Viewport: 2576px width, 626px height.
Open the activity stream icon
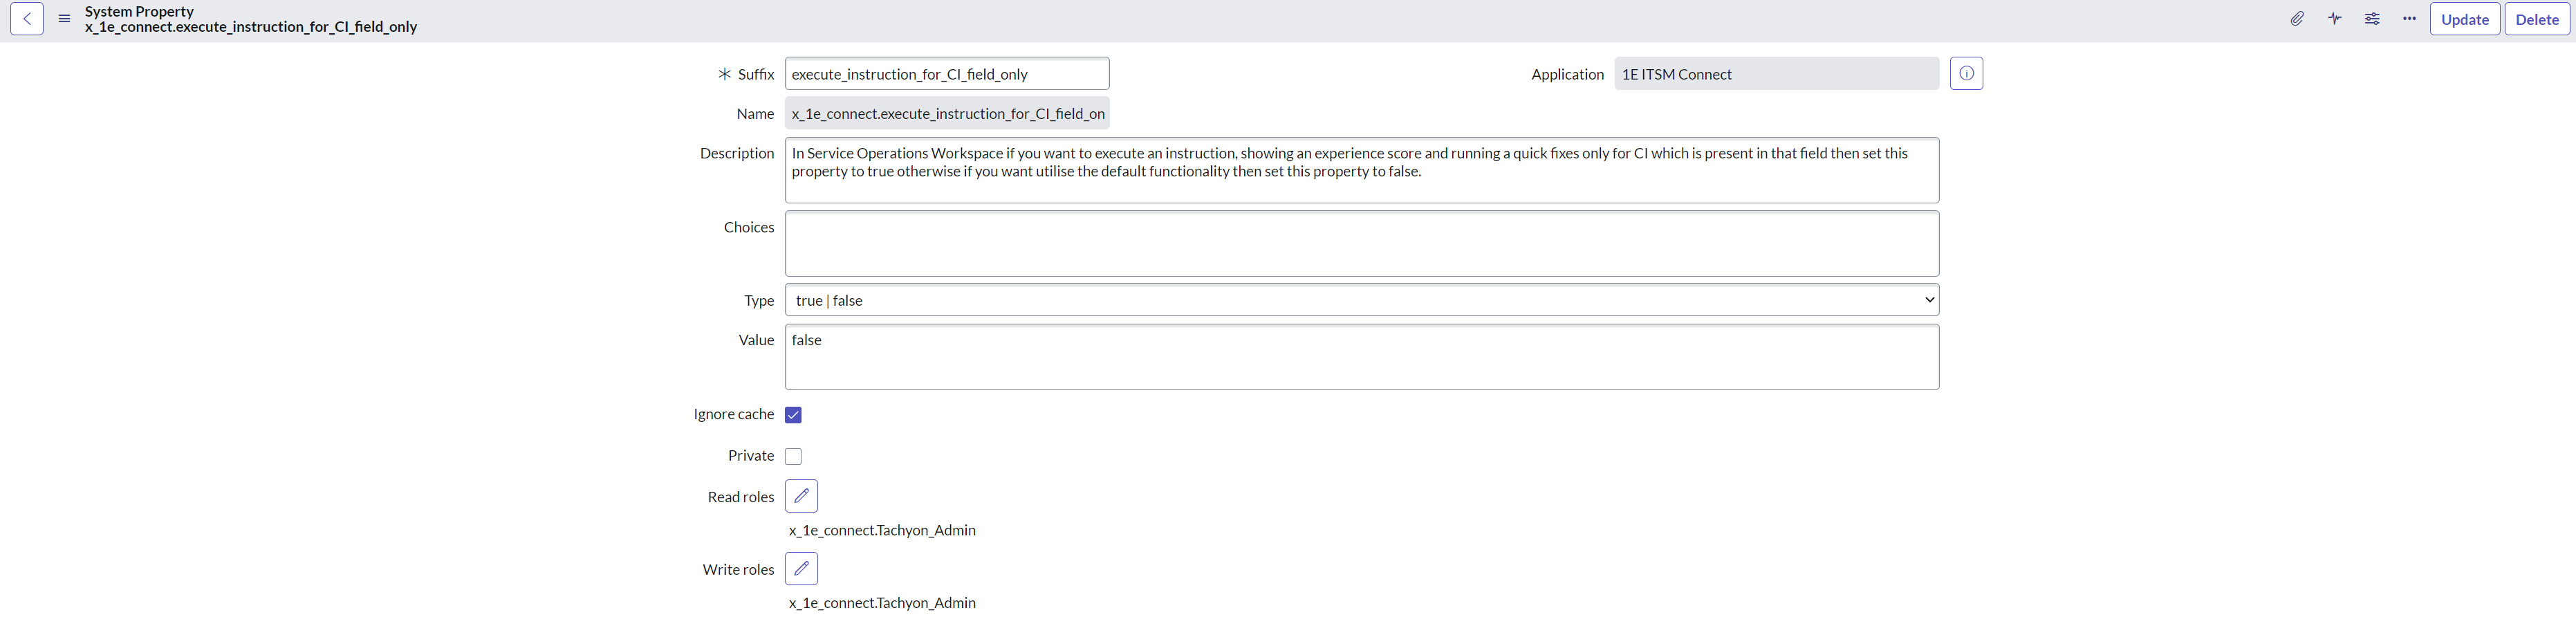pyautogui.click(x=2334, y=19)
